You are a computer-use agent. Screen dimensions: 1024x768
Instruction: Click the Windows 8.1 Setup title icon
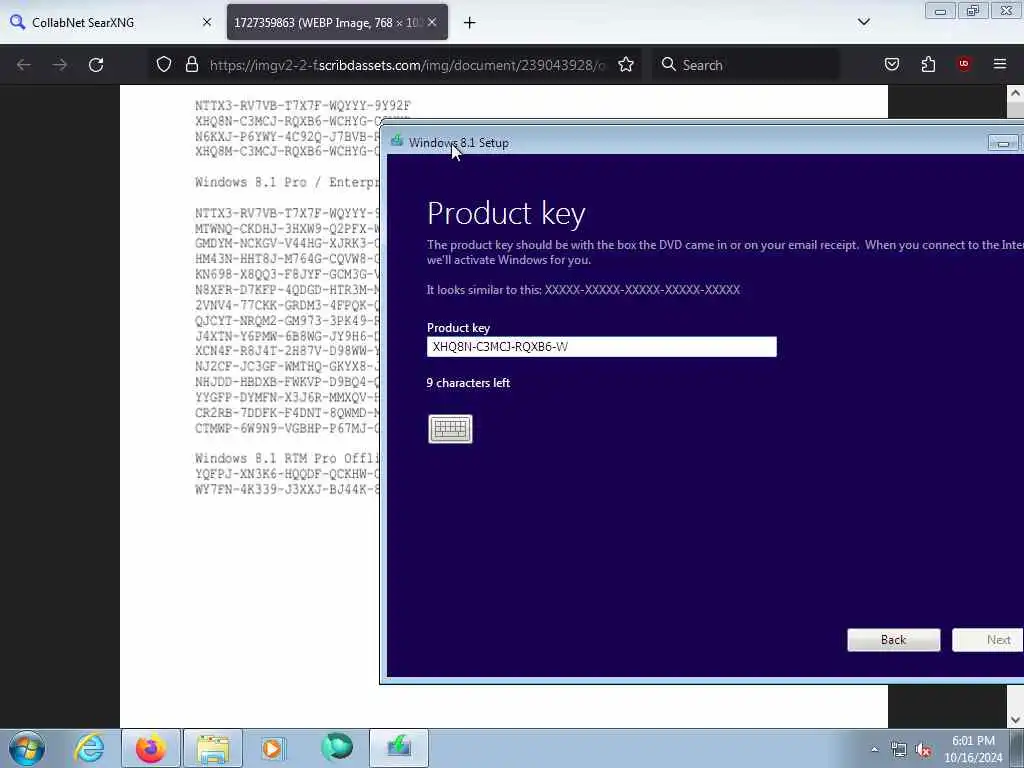(x=397, y=142)
